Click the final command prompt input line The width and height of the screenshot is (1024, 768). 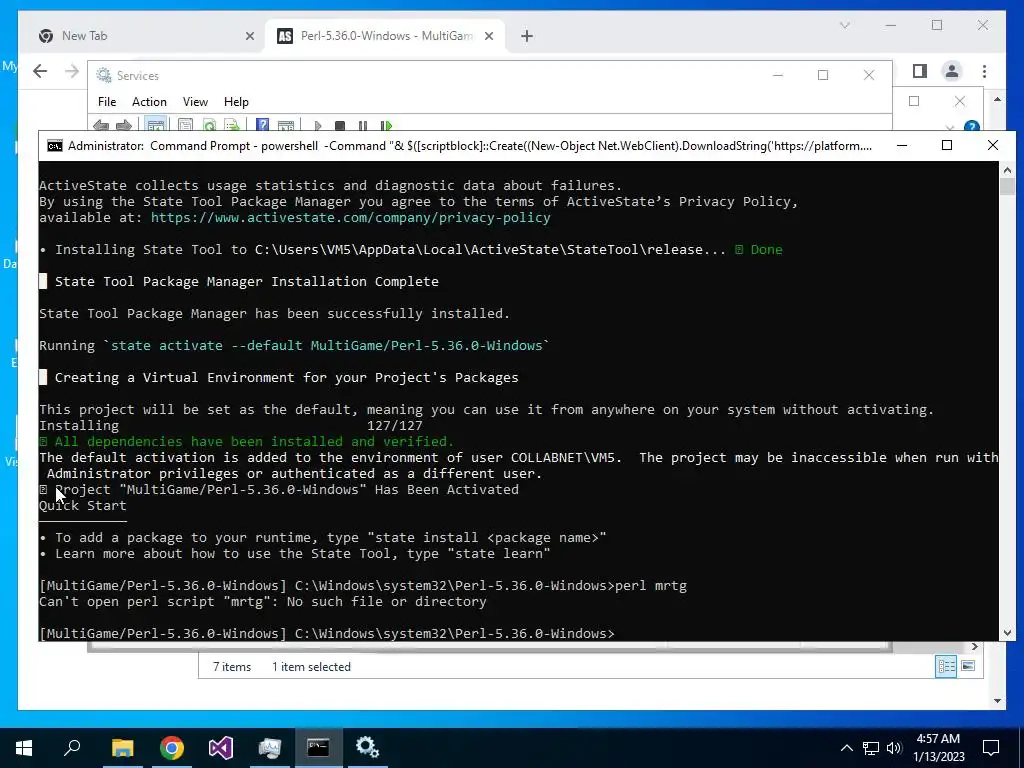[x=327, y=633]
